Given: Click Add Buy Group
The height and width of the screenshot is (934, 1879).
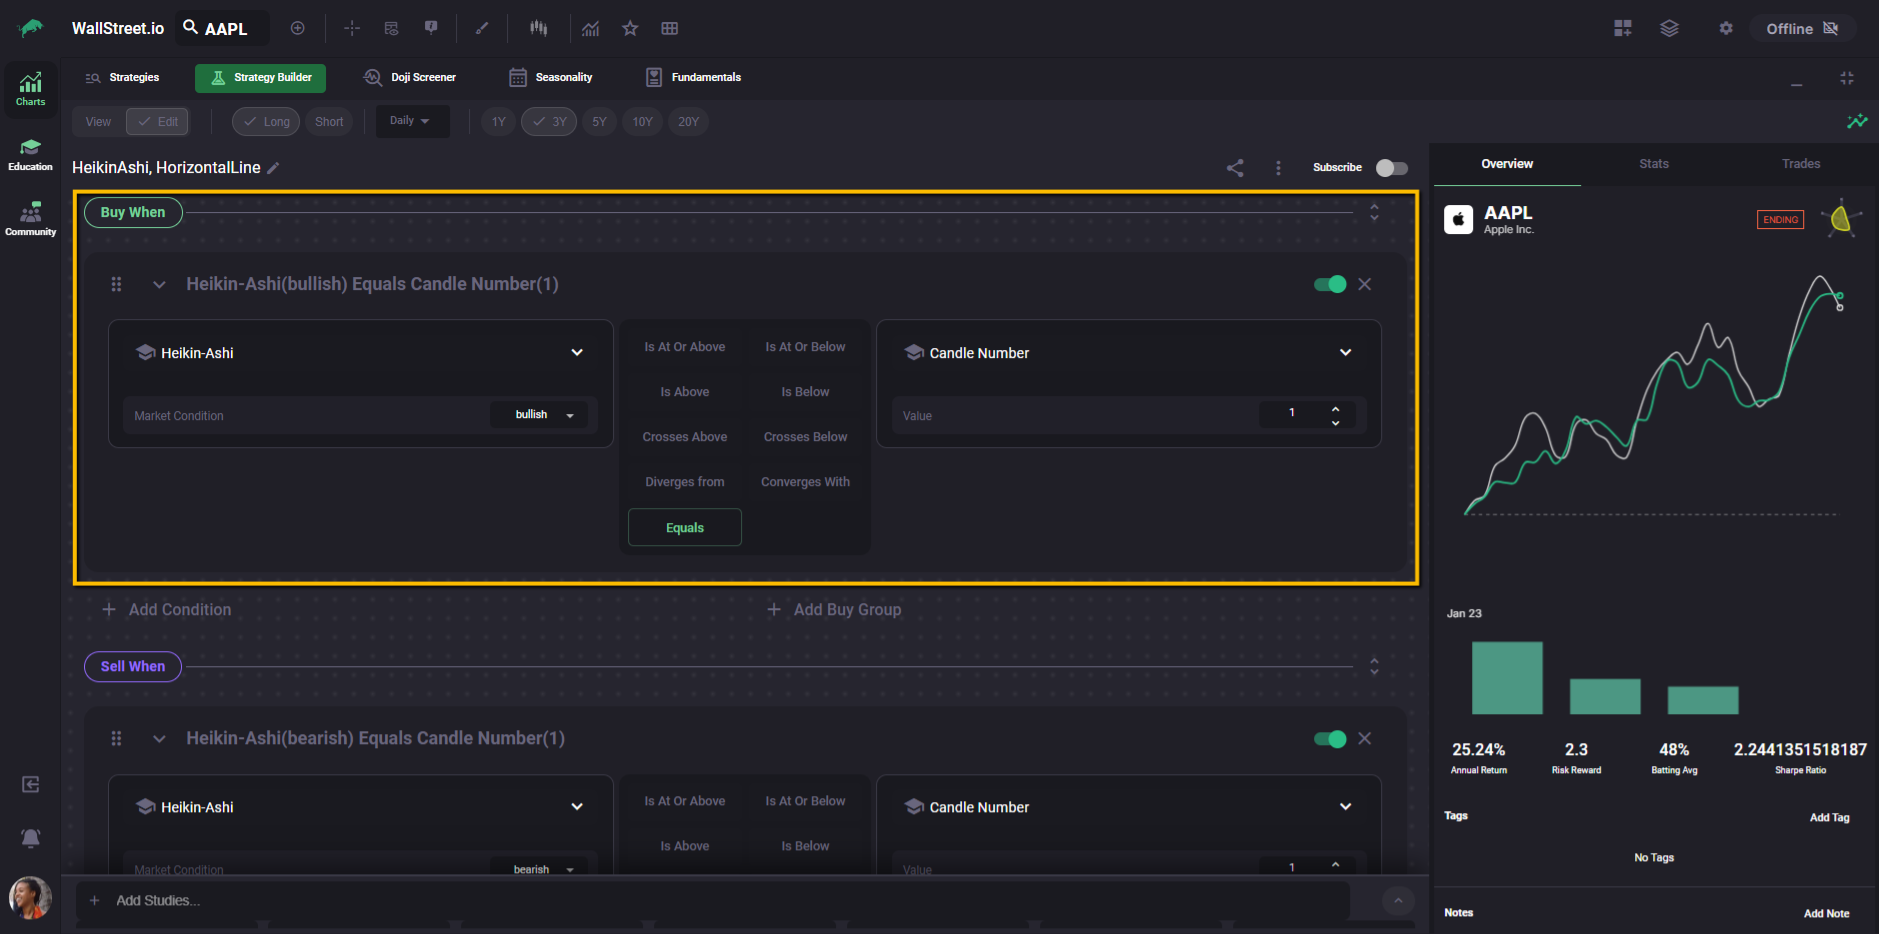Looking at the screenshot, I should point(835,610).
